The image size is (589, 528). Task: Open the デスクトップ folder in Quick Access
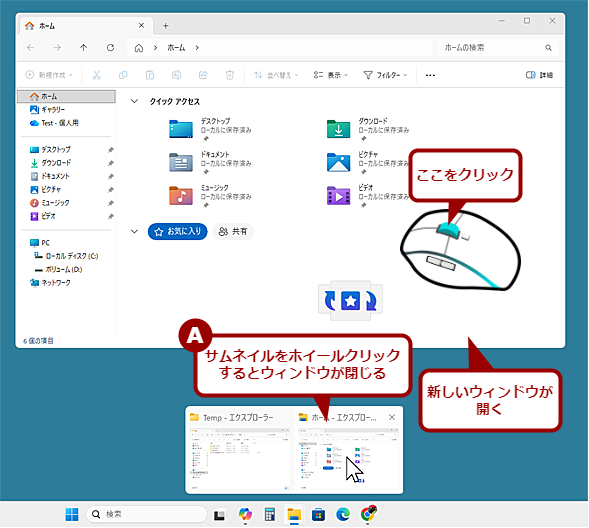click(x=210, y=130)
